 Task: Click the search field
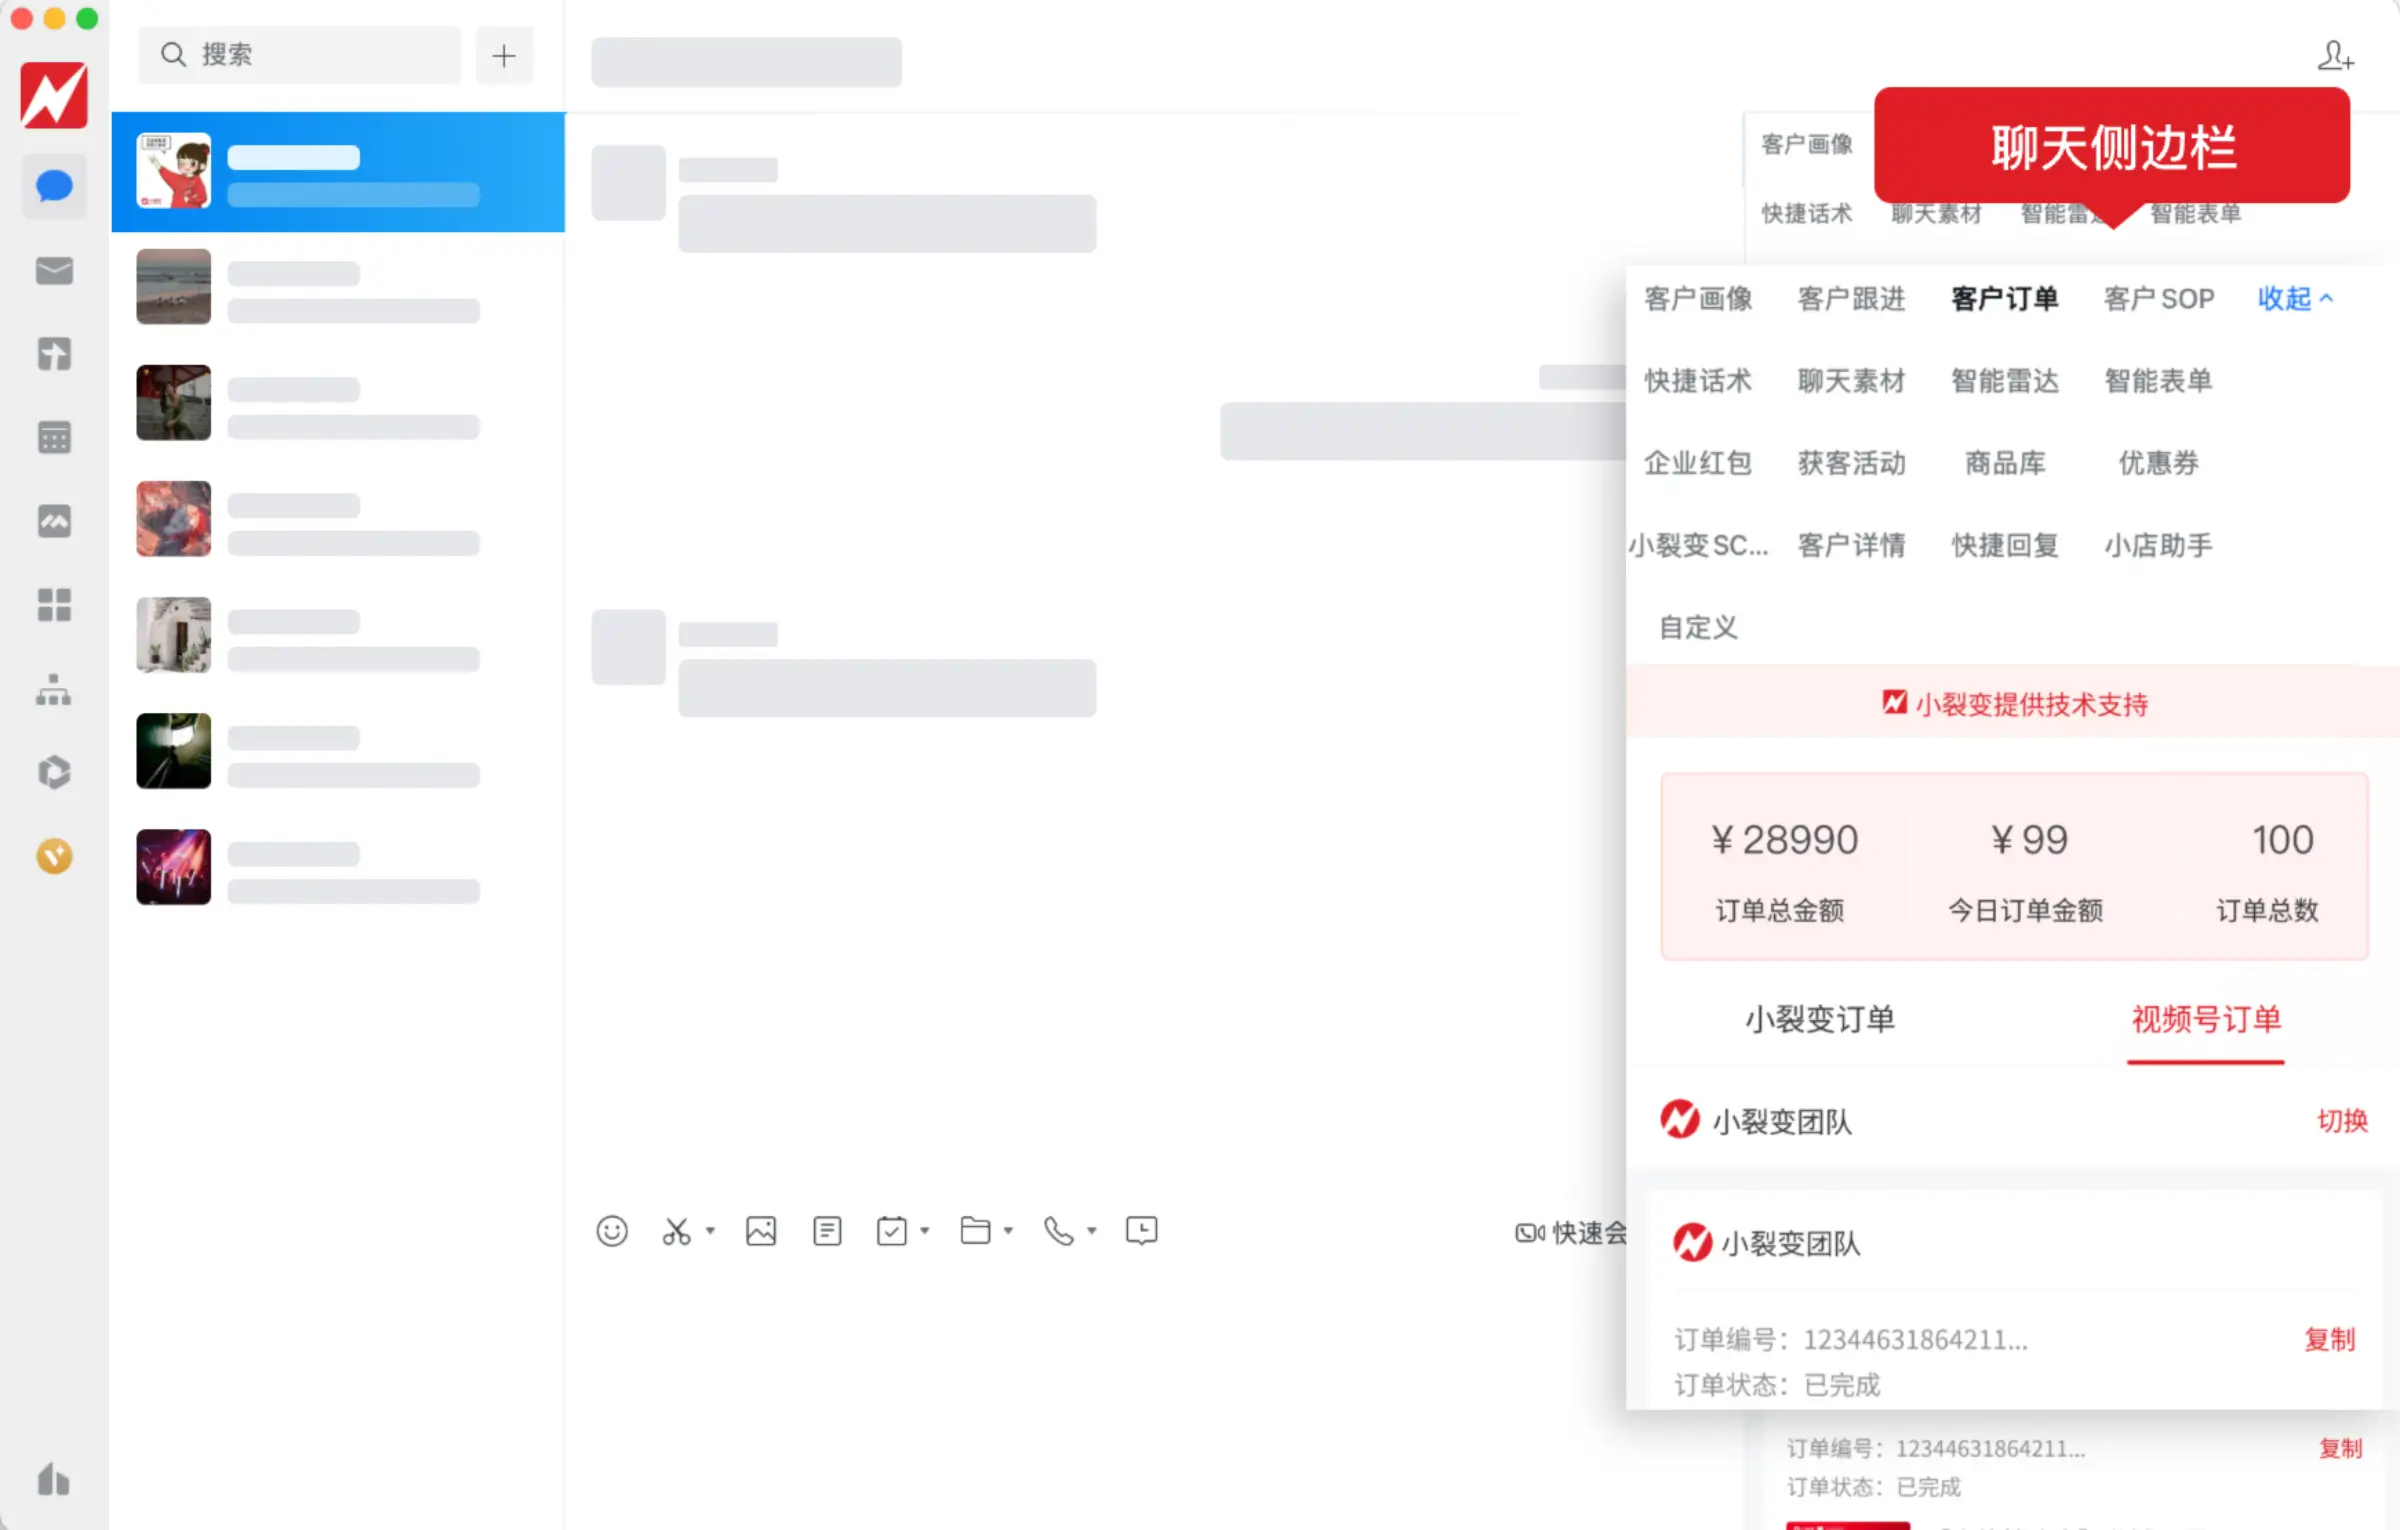(300, 55)
